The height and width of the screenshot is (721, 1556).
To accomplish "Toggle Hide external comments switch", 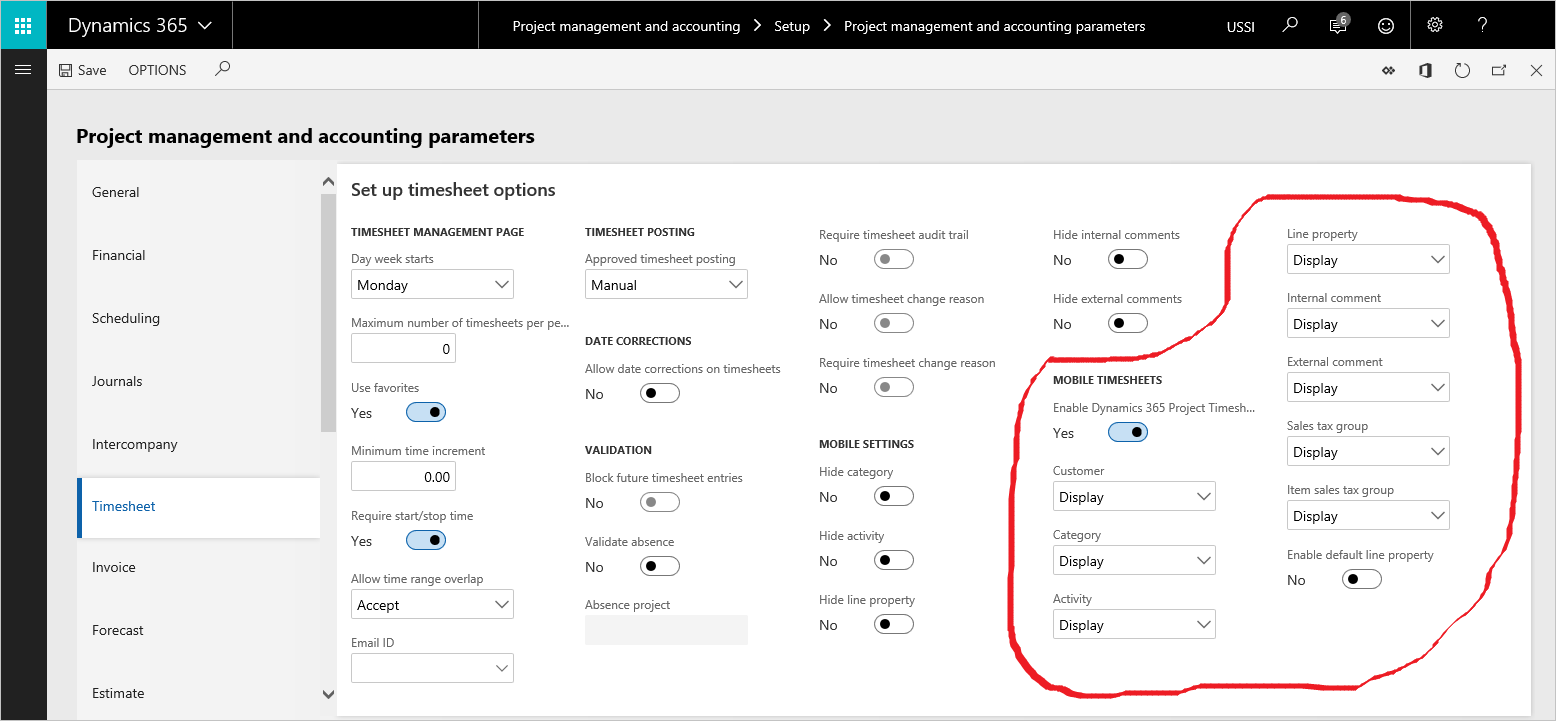I will (x=1128, y=323).
